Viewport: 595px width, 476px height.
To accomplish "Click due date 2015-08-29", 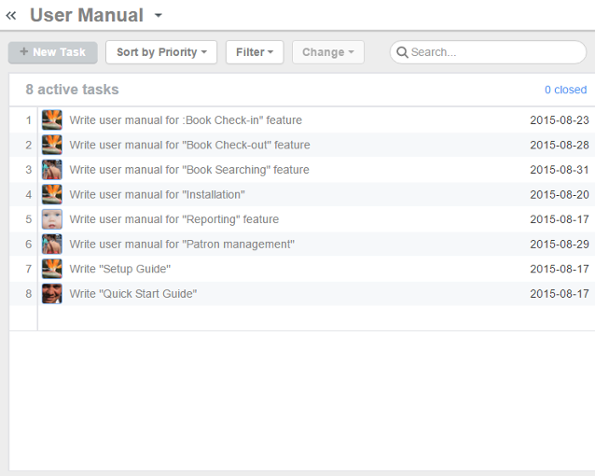I will 559,244.
